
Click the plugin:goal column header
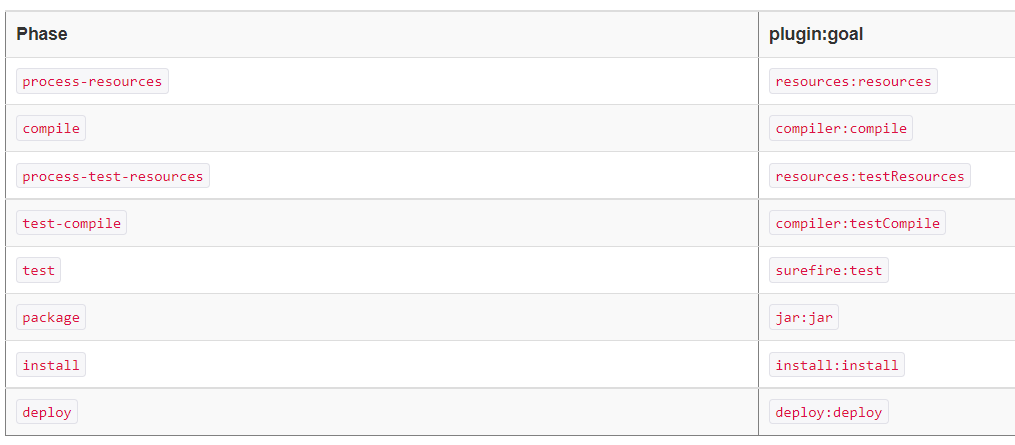tap(816, 34)
